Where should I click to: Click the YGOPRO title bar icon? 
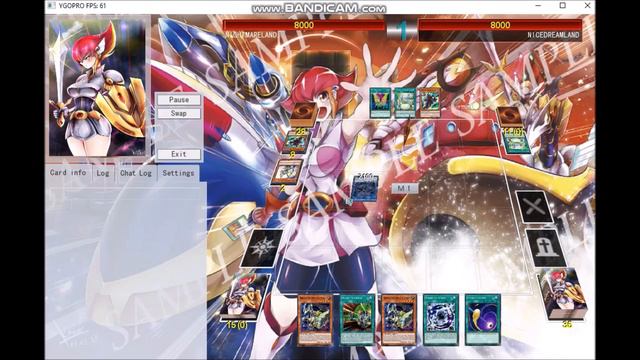(x=51, y=6)
